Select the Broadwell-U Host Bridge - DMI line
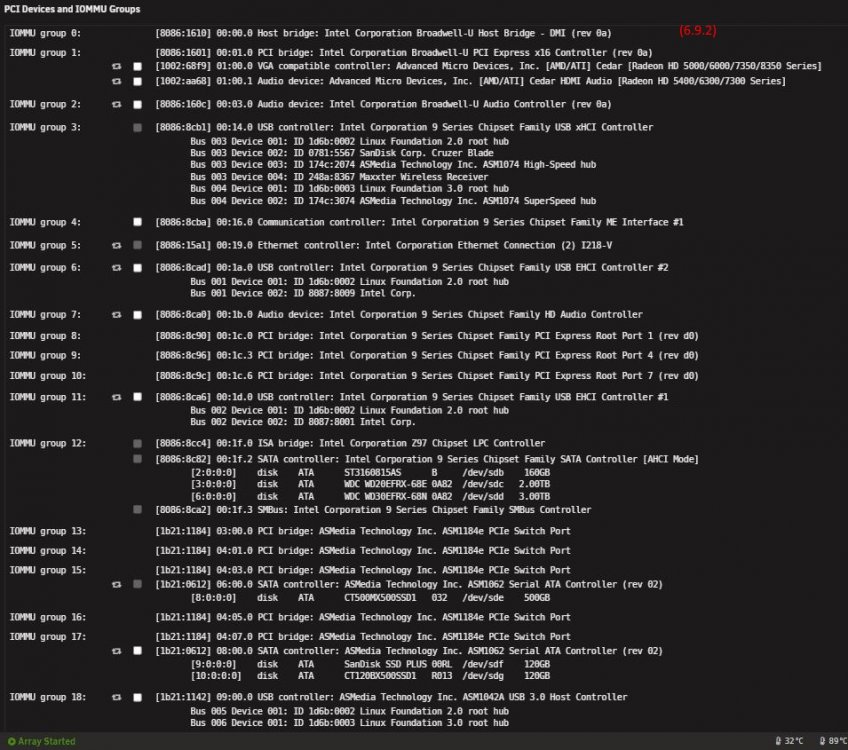This screenshot has width=848, height=750. point(383,34)
